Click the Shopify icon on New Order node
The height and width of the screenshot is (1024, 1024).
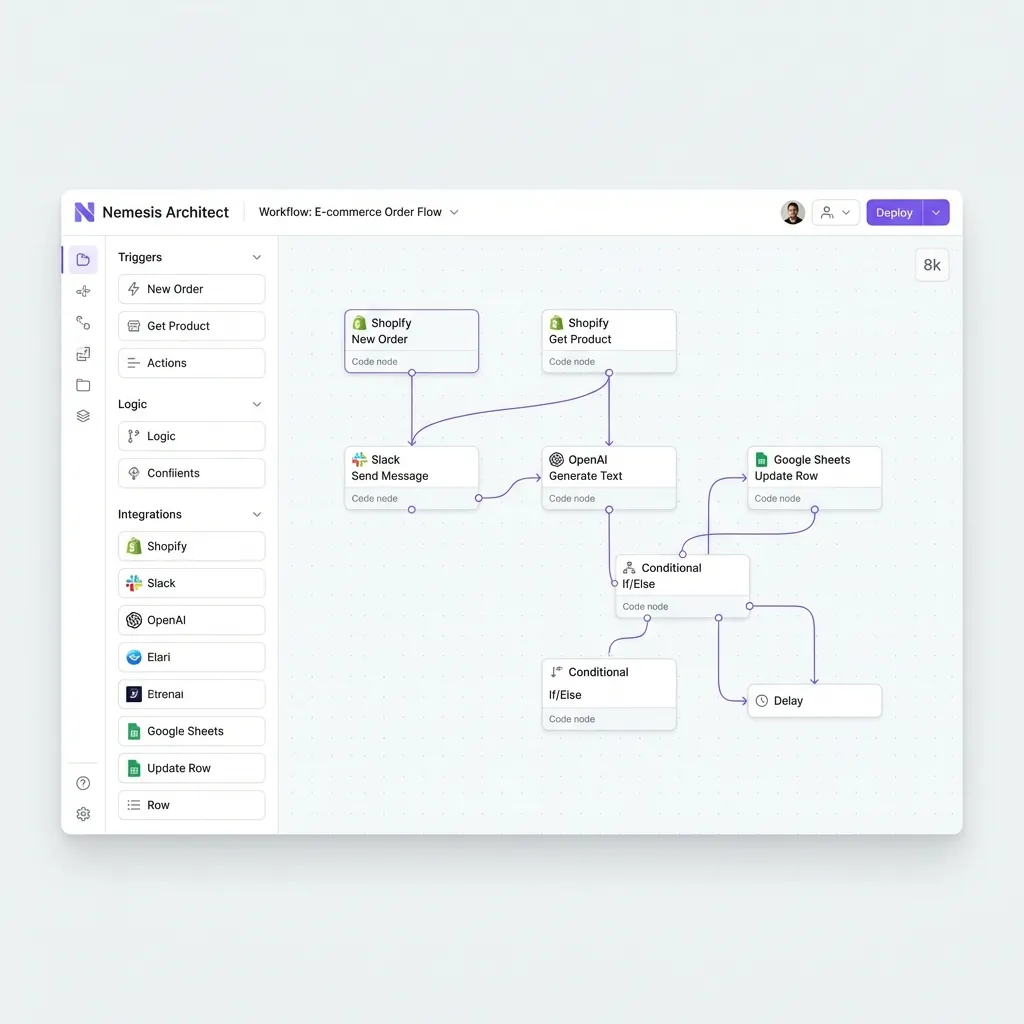pos(359,323)
